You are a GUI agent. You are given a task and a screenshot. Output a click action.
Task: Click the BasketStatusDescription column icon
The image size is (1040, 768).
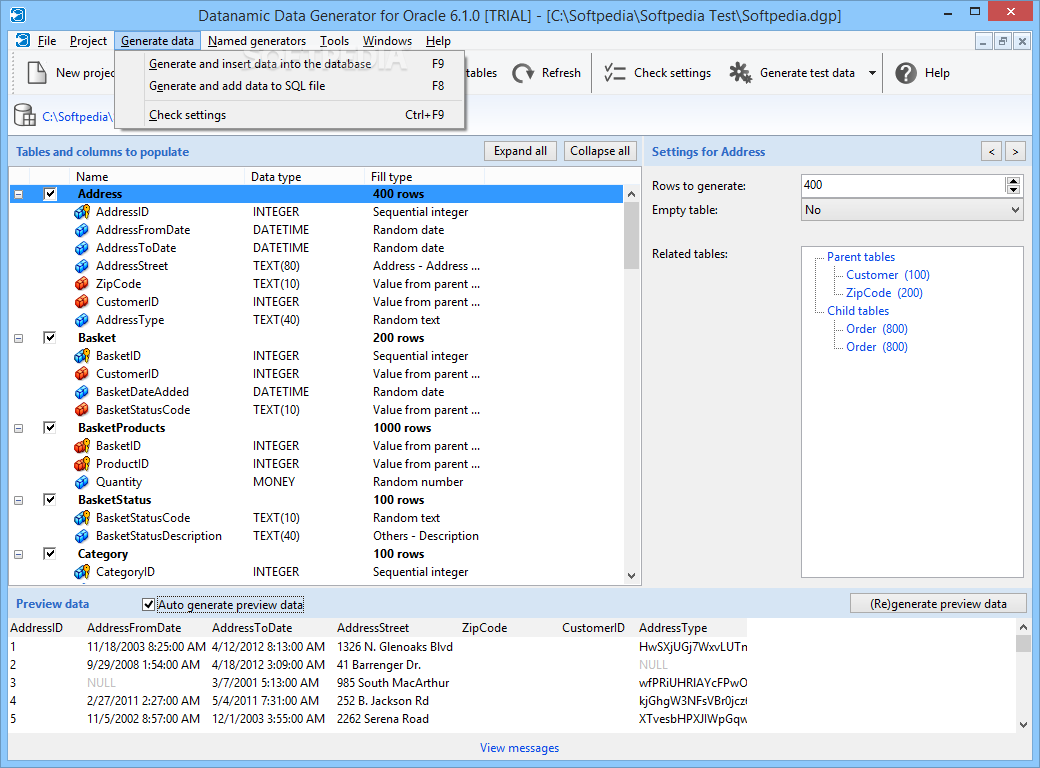pyautogui.click(x=82, y=536)
